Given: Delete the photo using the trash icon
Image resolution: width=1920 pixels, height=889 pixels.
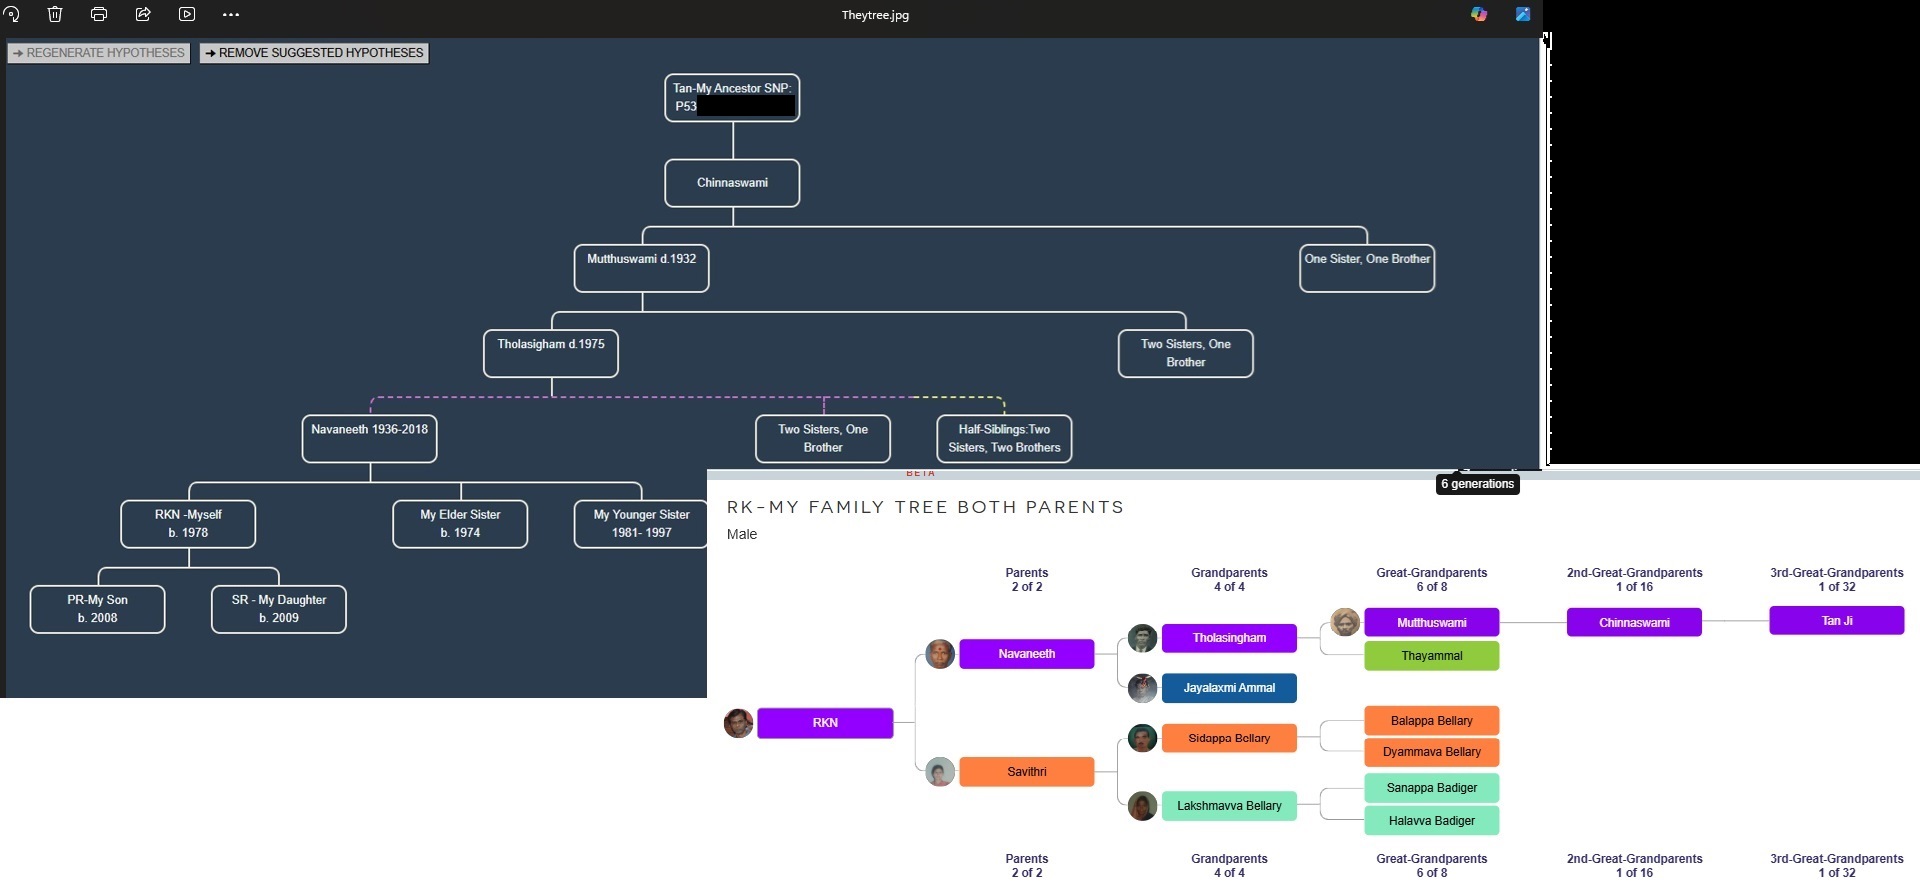Looking at the screenshot, I should pyautogui.click(x=55, y=14).
